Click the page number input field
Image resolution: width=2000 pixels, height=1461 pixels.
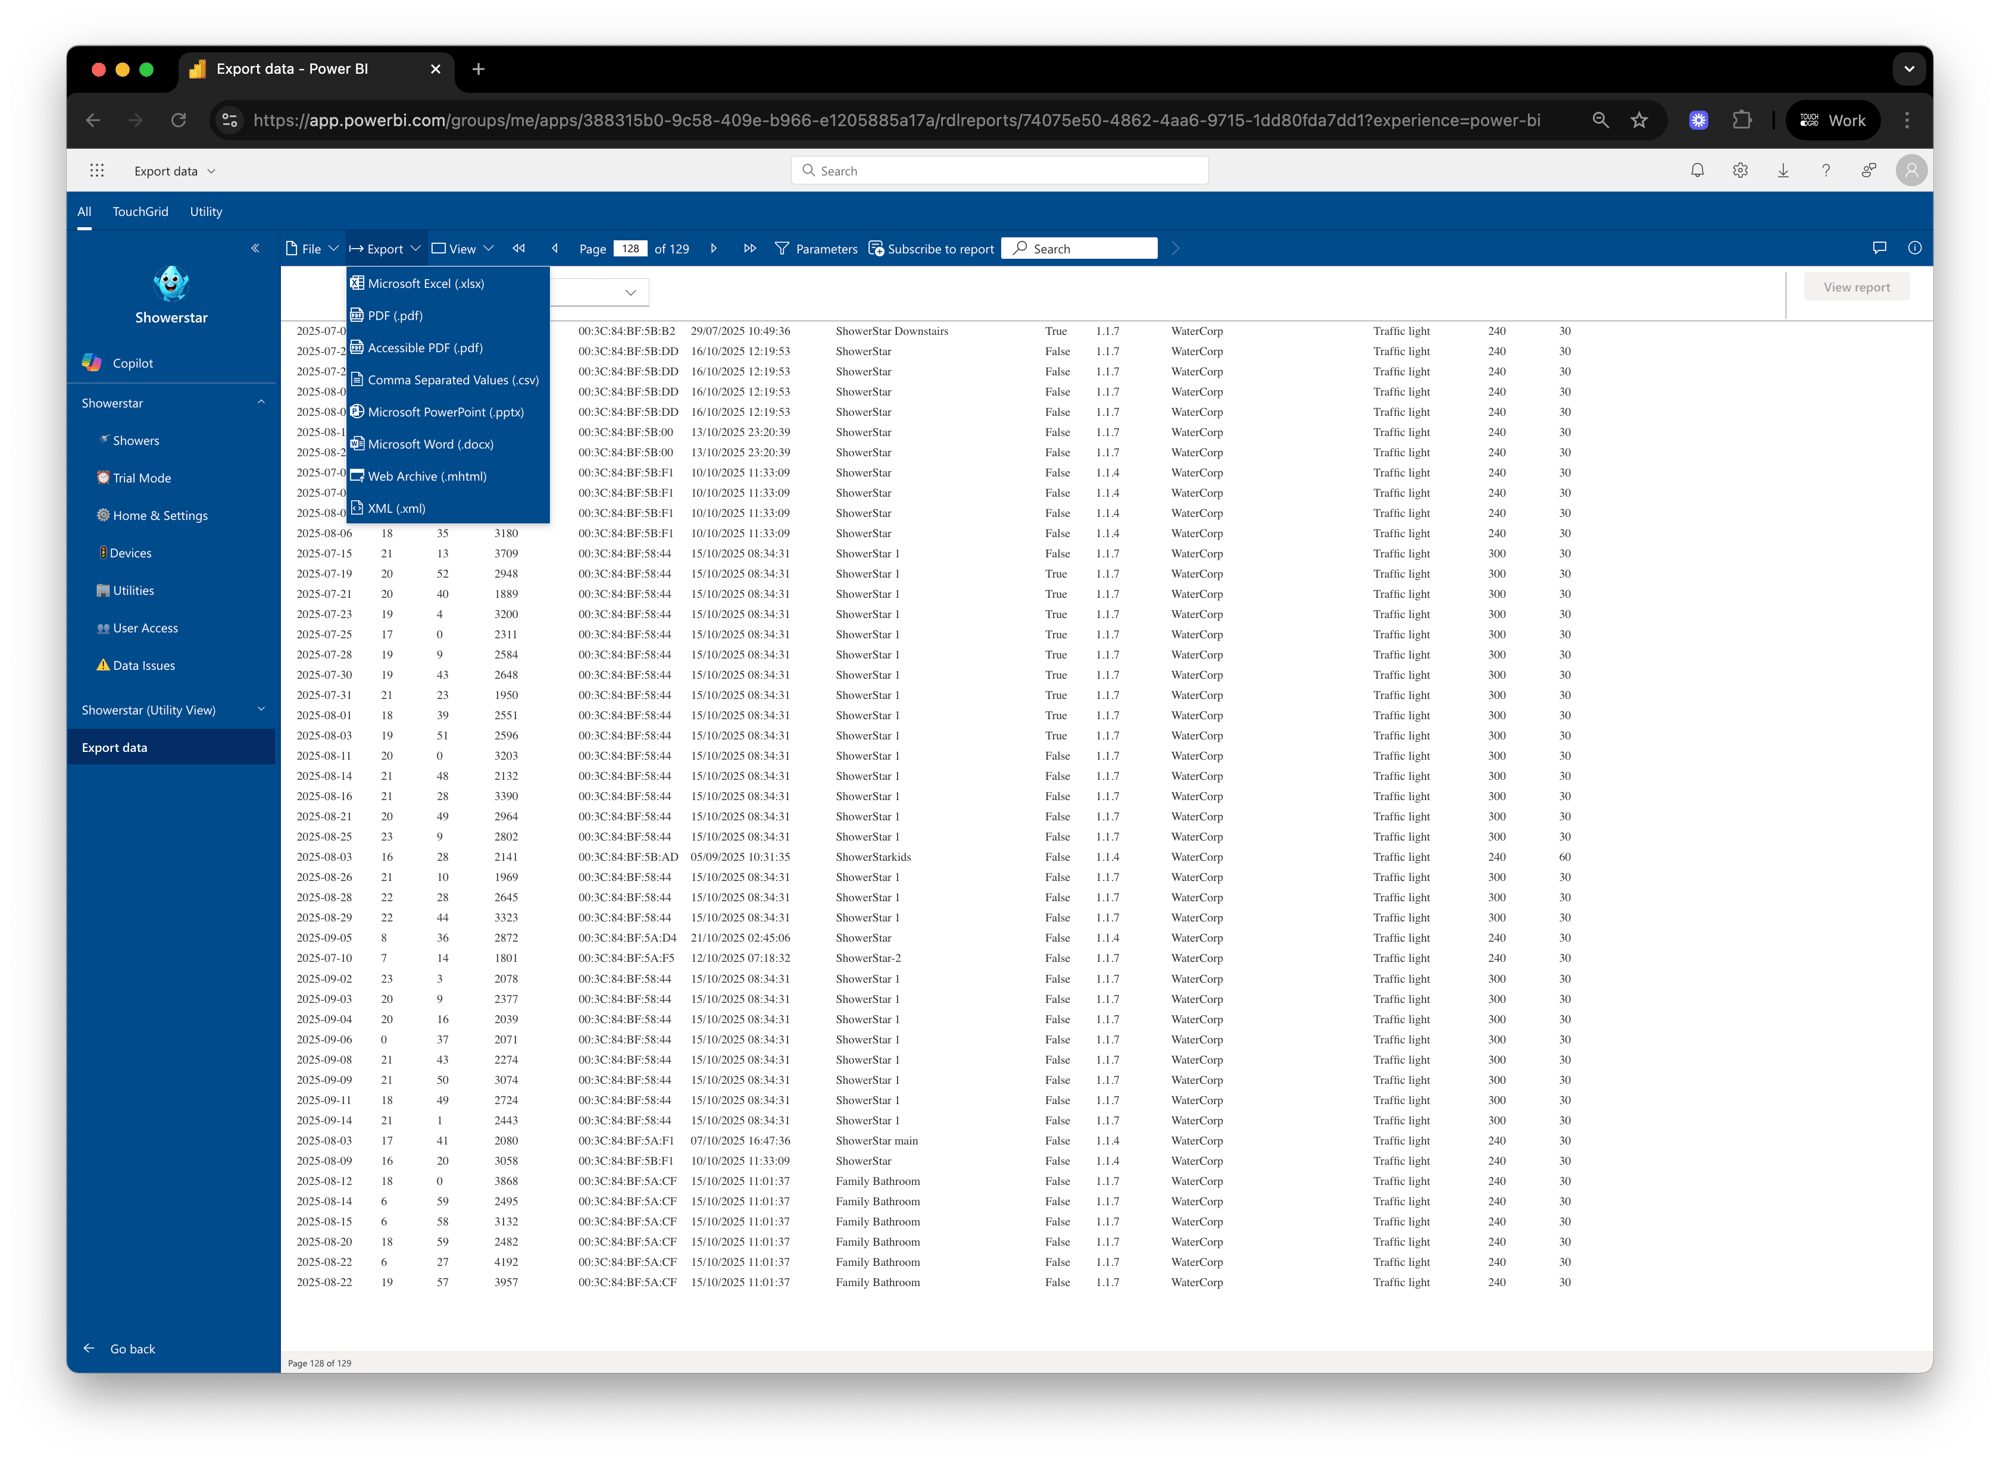pos(630,249)
